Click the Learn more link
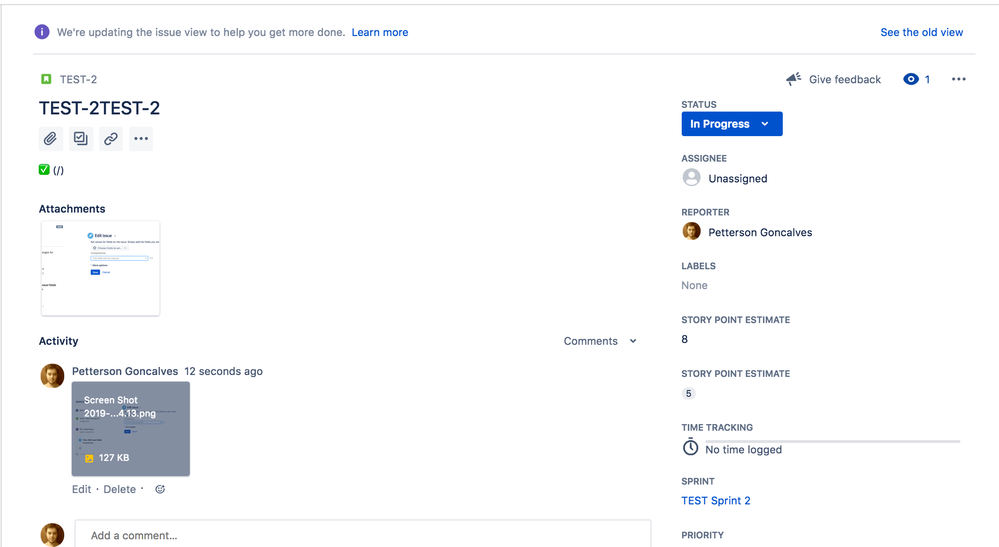 (380, 32)
